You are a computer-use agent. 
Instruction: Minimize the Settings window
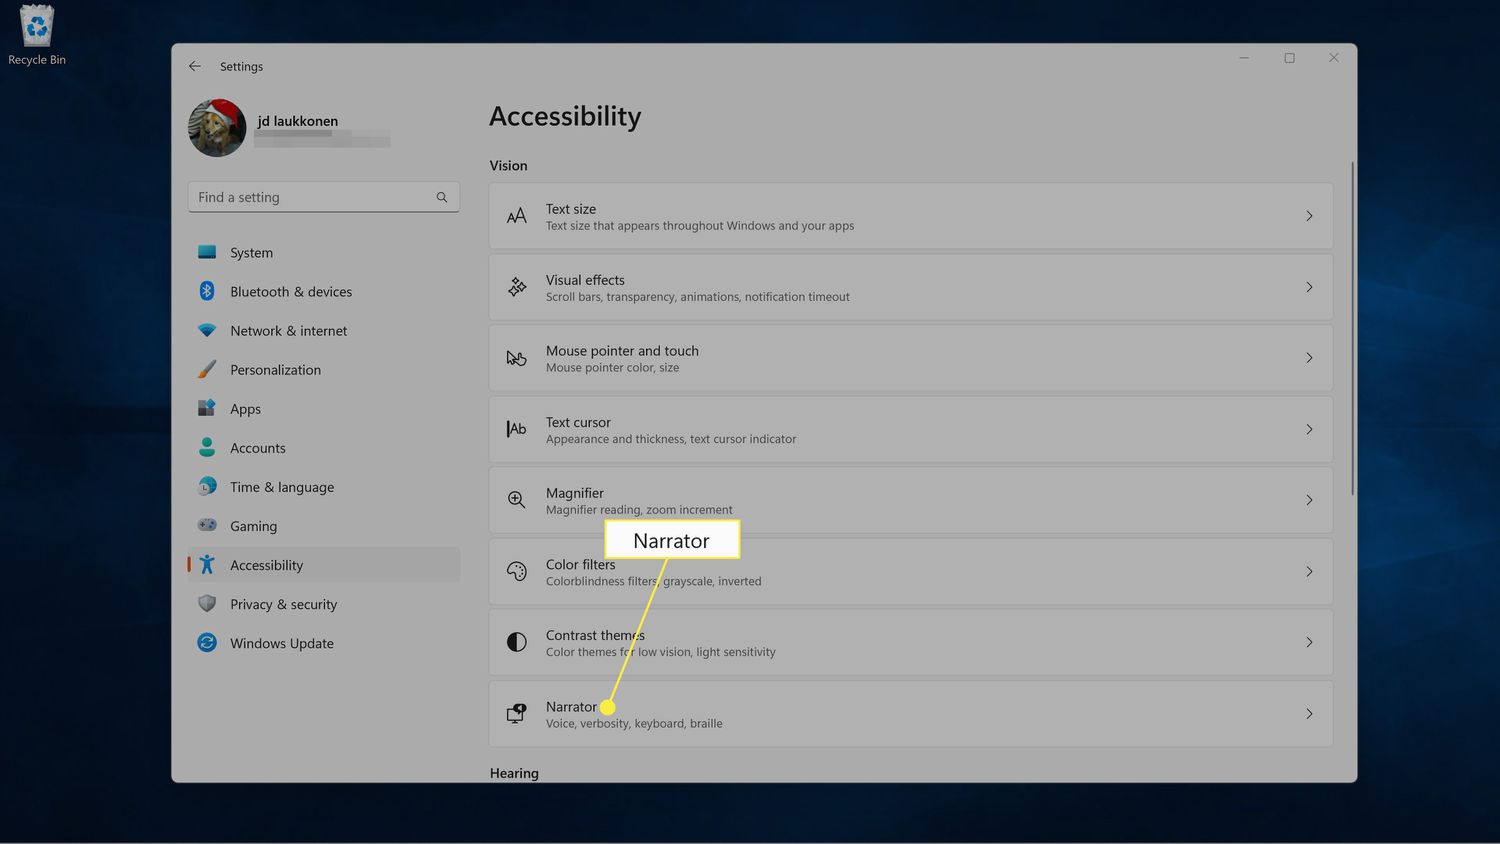(x=1244, y=58)
